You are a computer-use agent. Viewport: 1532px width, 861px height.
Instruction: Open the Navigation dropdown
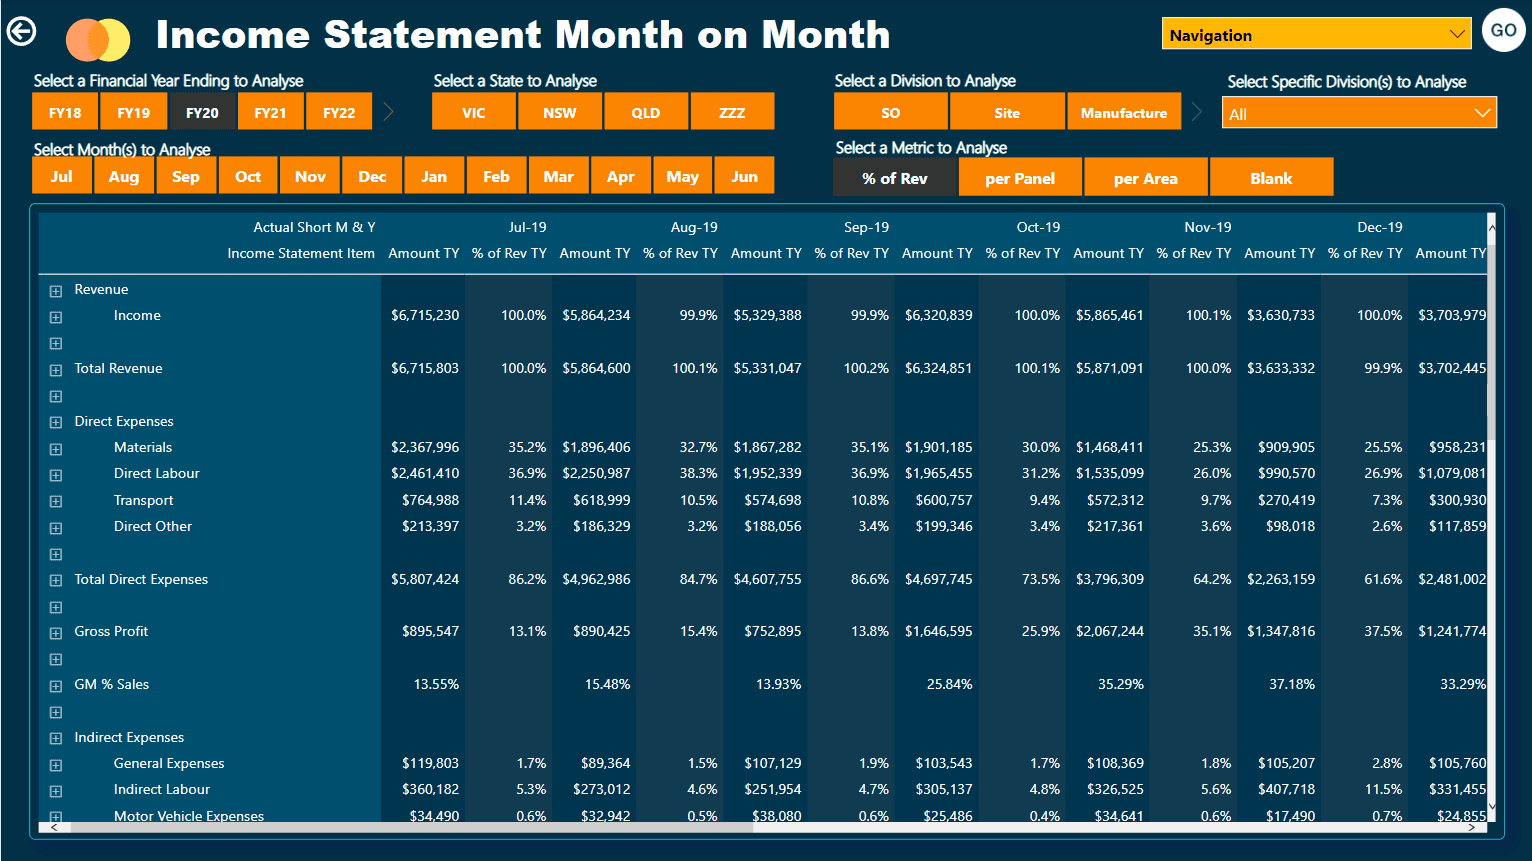pos(1316,33)
